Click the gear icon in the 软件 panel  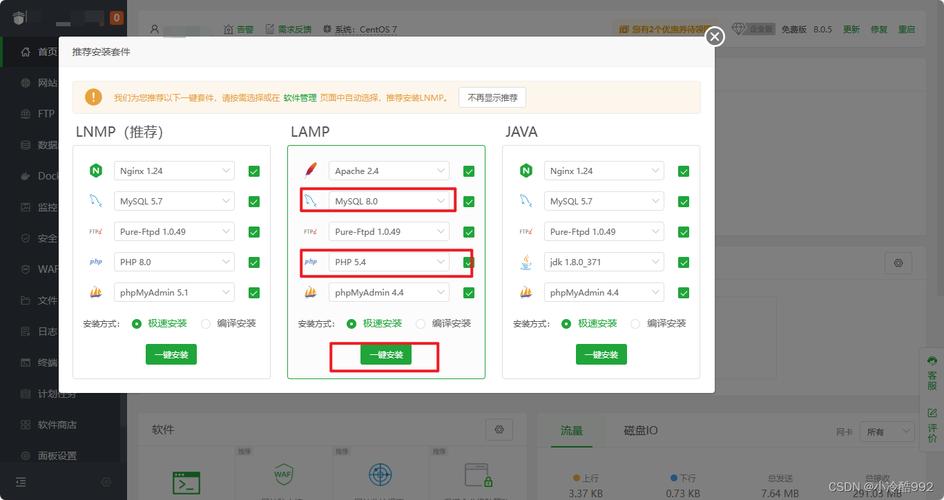(499, 430)
